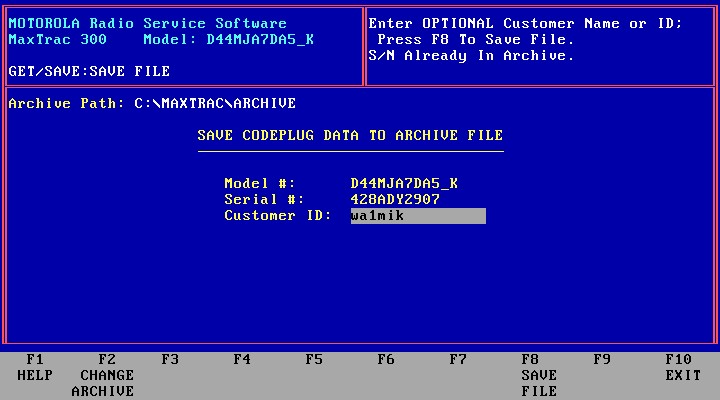
Task: Click Model # value D44MJA7DA5_K in form
Action: coord(404,184)
